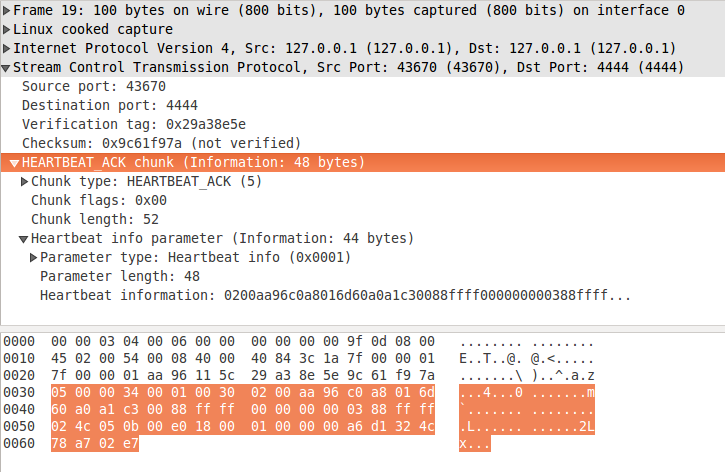Collapse the HEARTBEAT_ACK chunk section
This screenshot has width=725, height=472.
(15, 162)
